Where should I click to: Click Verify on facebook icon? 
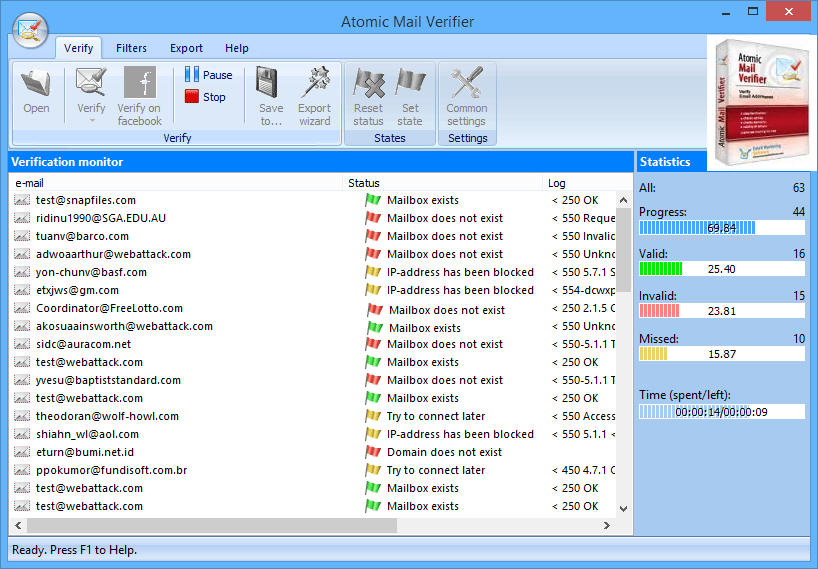[139, 82]
